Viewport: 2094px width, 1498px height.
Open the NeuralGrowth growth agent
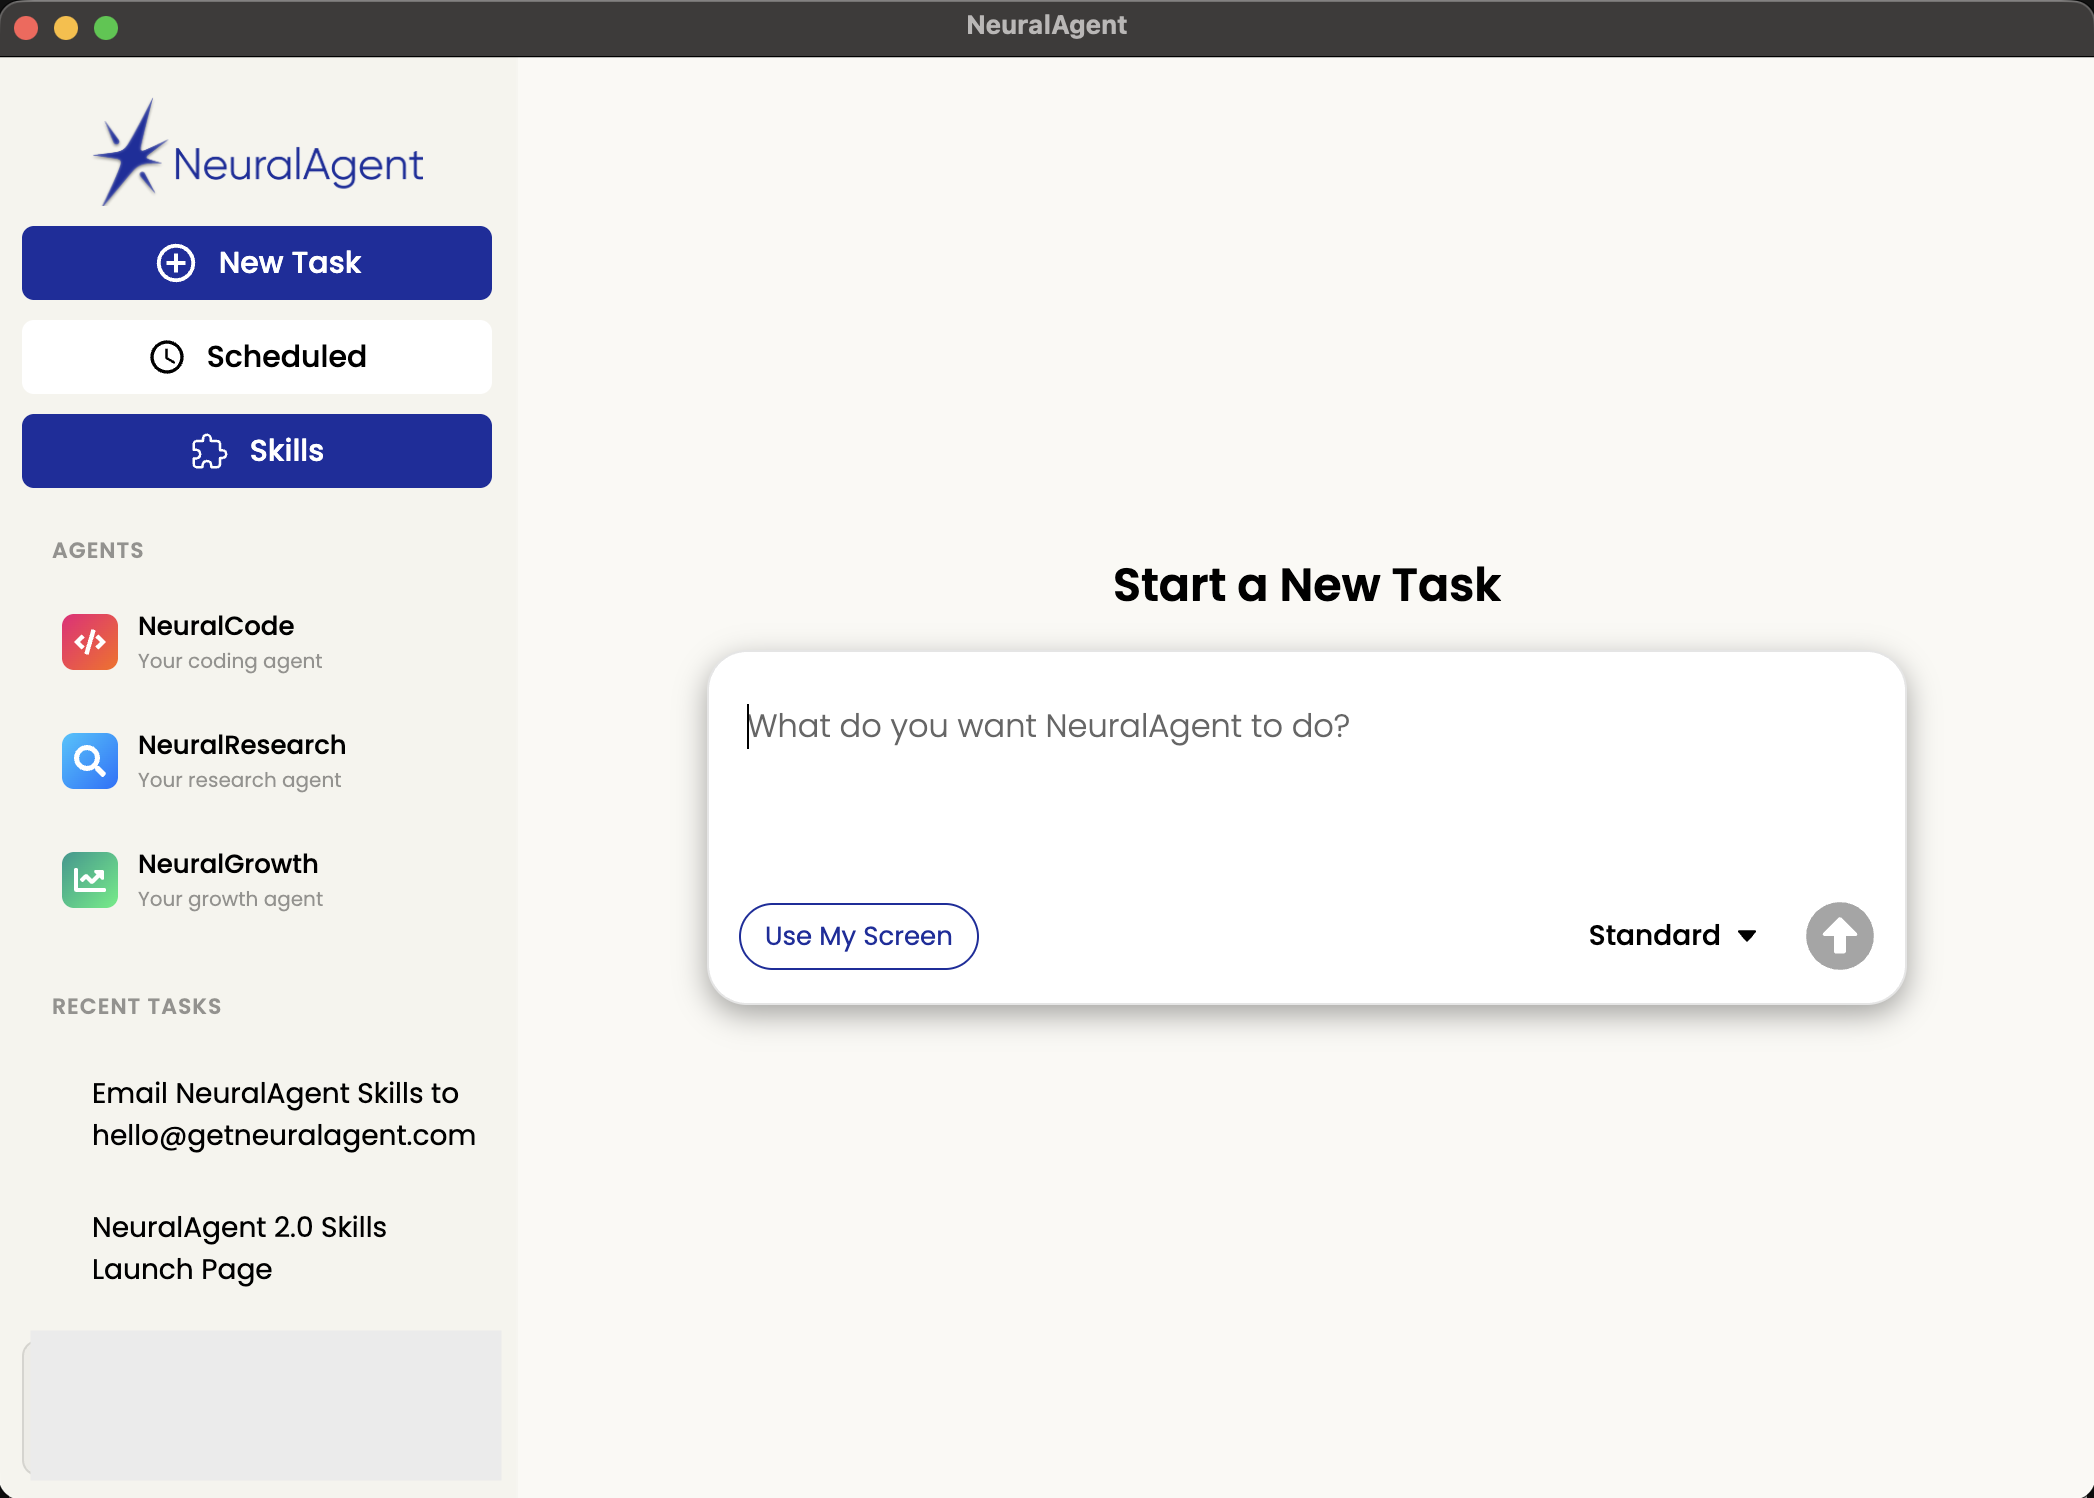[x=228, y=878]
